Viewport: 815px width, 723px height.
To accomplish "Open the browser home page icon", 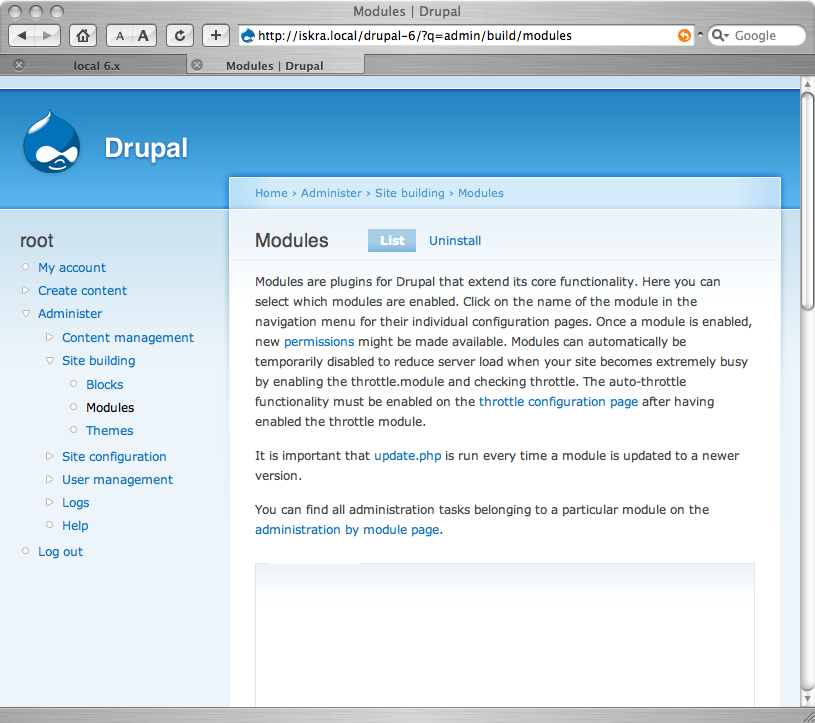I will 83,35.
